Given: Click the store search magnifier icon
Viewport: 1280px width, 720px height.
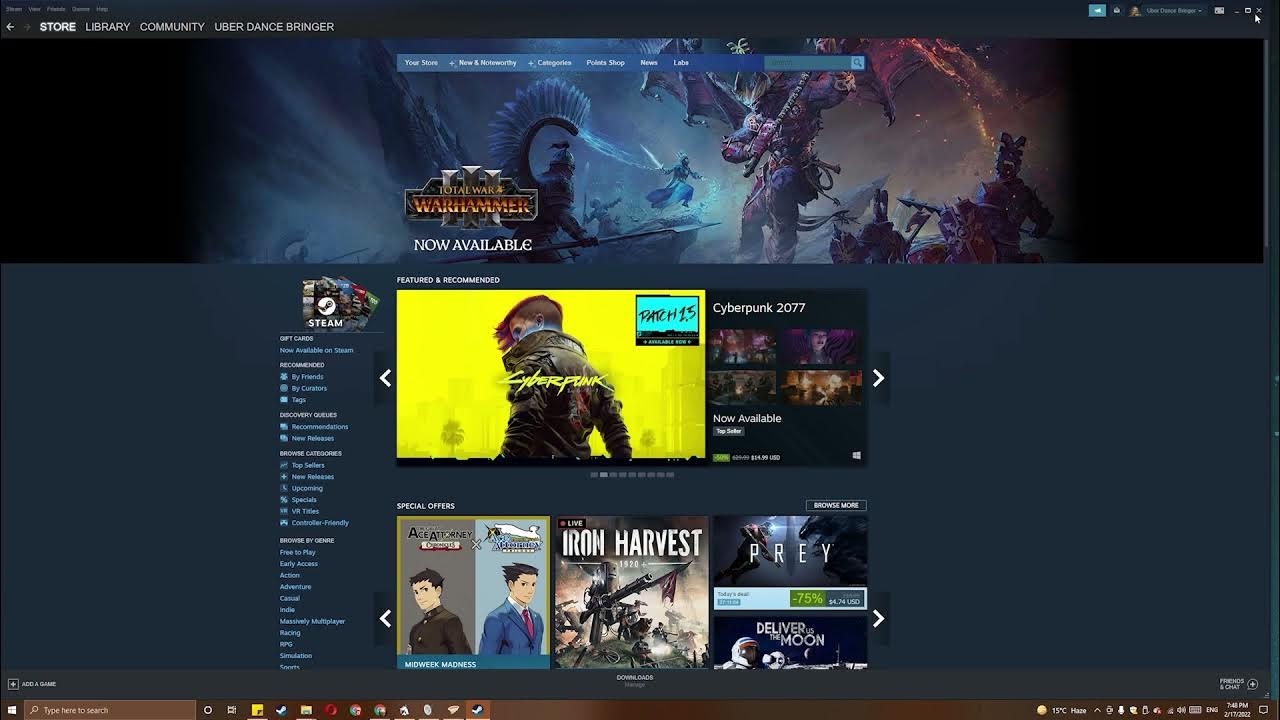Looking at the screenshot, I should click(x=857, y=63).
